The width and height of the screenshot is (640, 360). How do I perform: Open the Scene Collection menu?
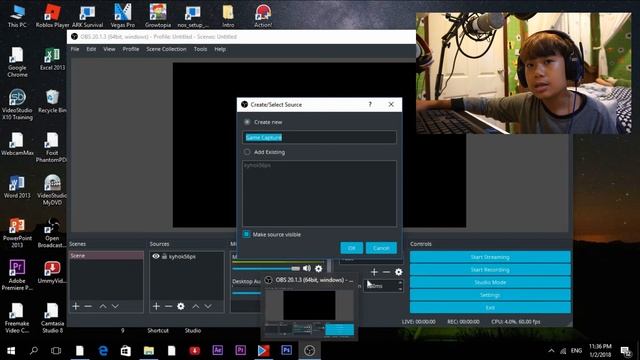pos(166,49)
